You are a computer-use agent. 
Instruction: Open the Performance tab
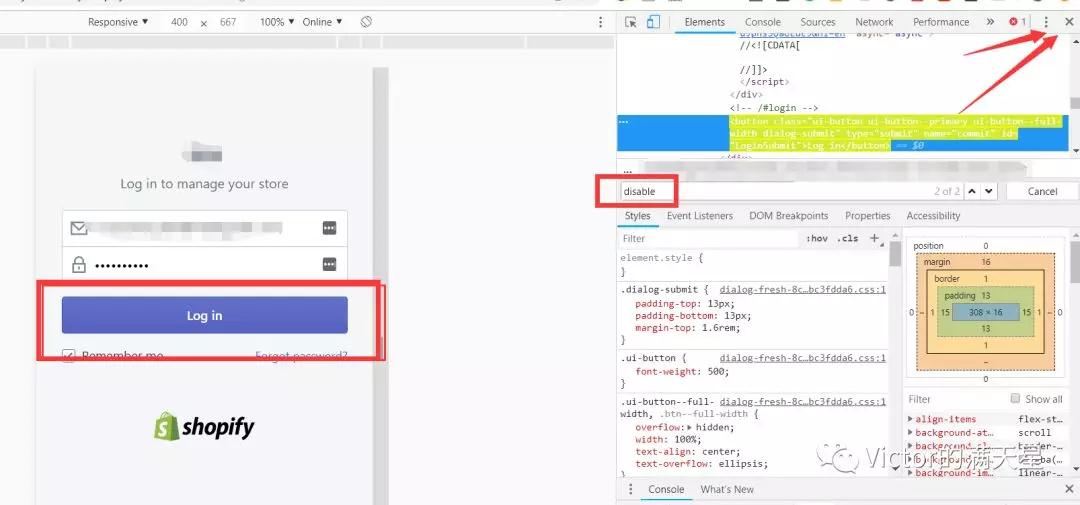tap(941, 22)
